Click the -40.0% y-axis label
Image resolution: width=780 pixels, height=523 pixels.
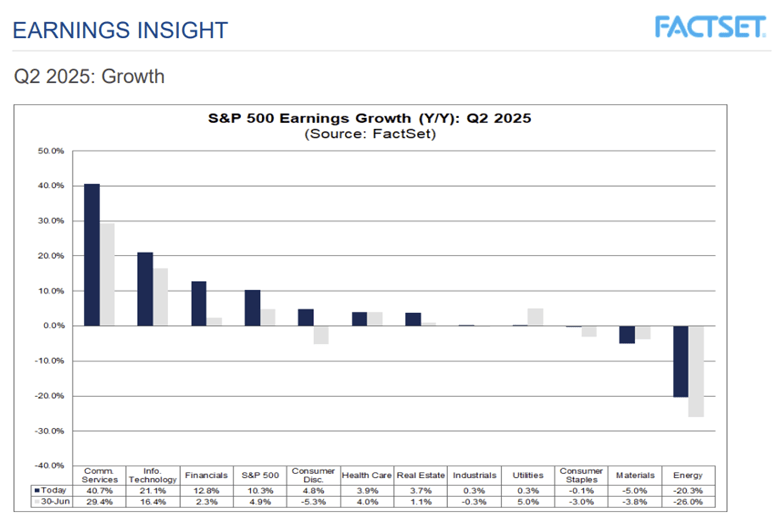pos(49,466)
